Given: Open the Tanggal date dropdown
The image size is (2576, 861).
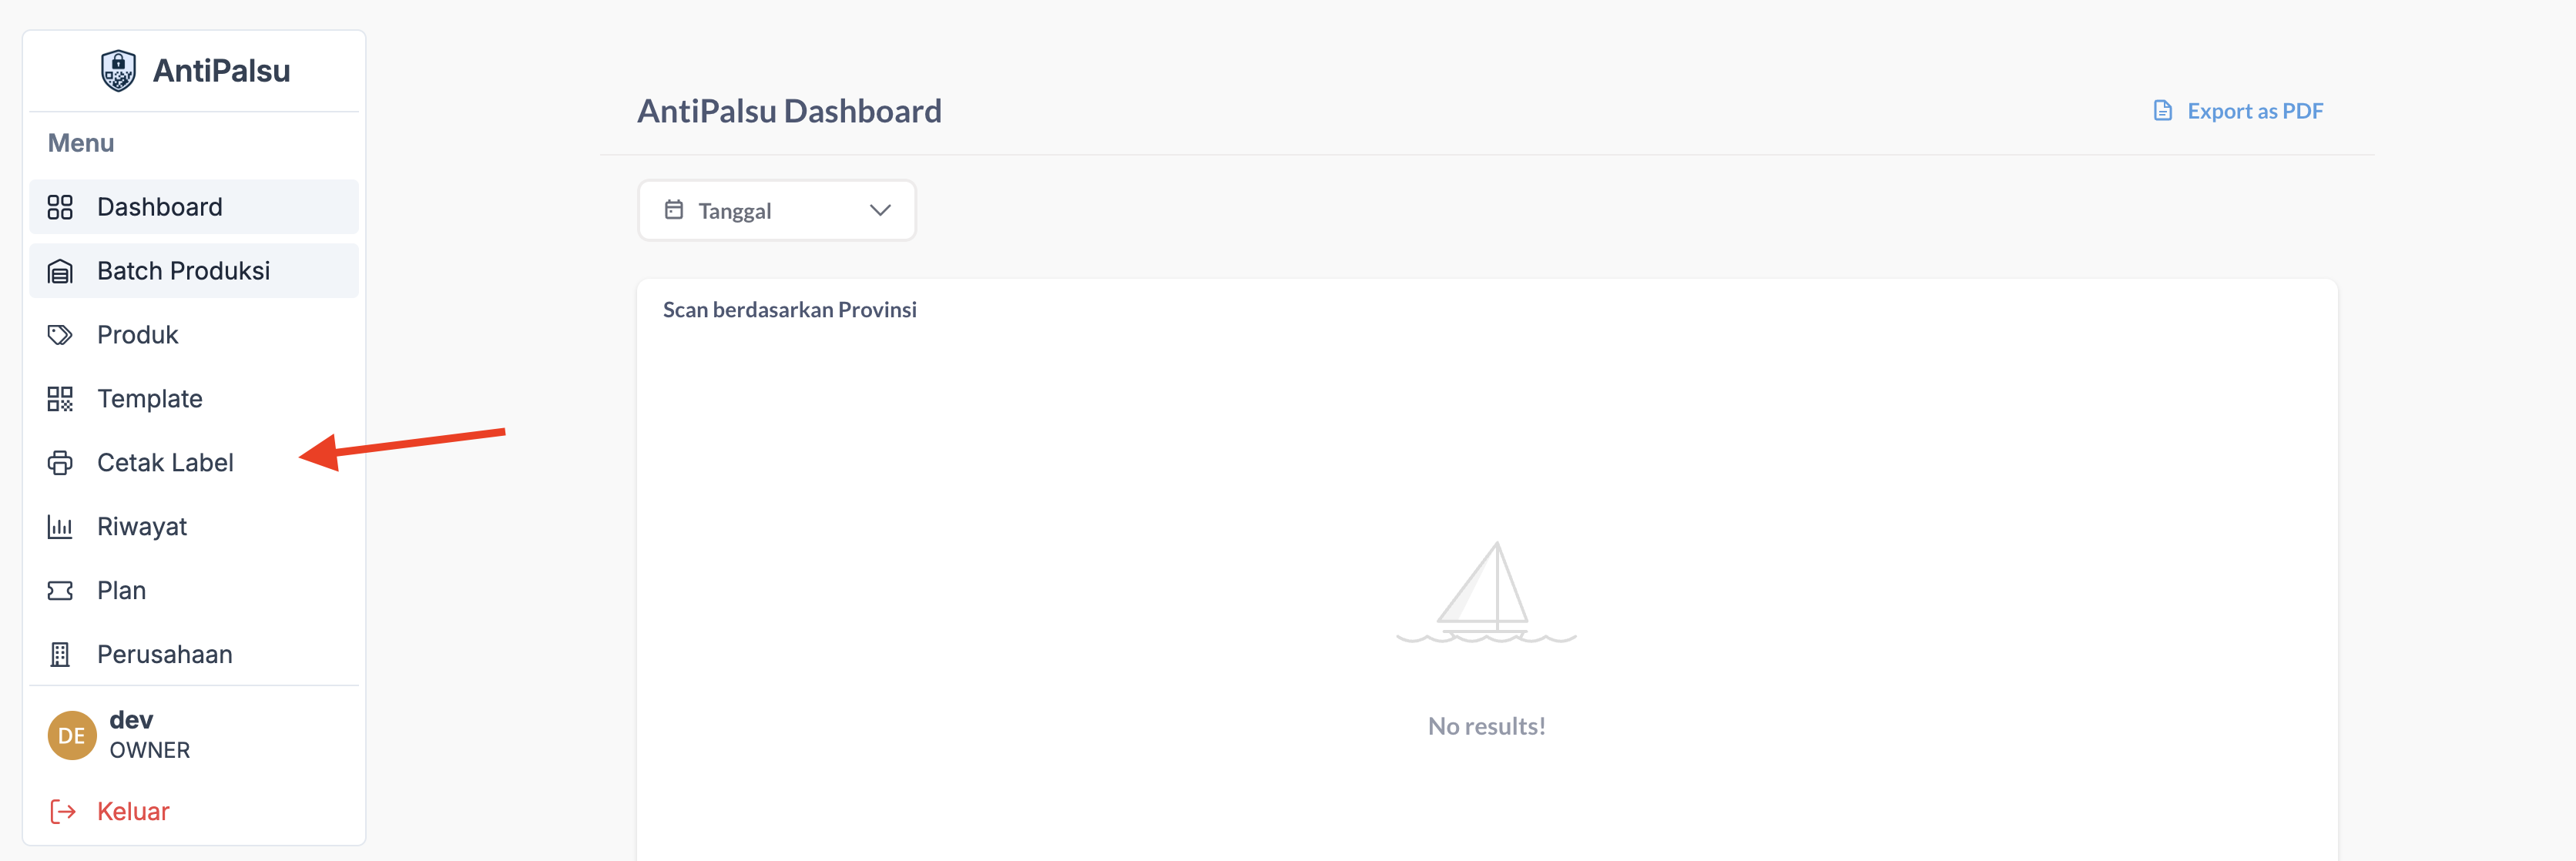Looking at the screenshot, I should pyautogui.click(x=776, y=211).
